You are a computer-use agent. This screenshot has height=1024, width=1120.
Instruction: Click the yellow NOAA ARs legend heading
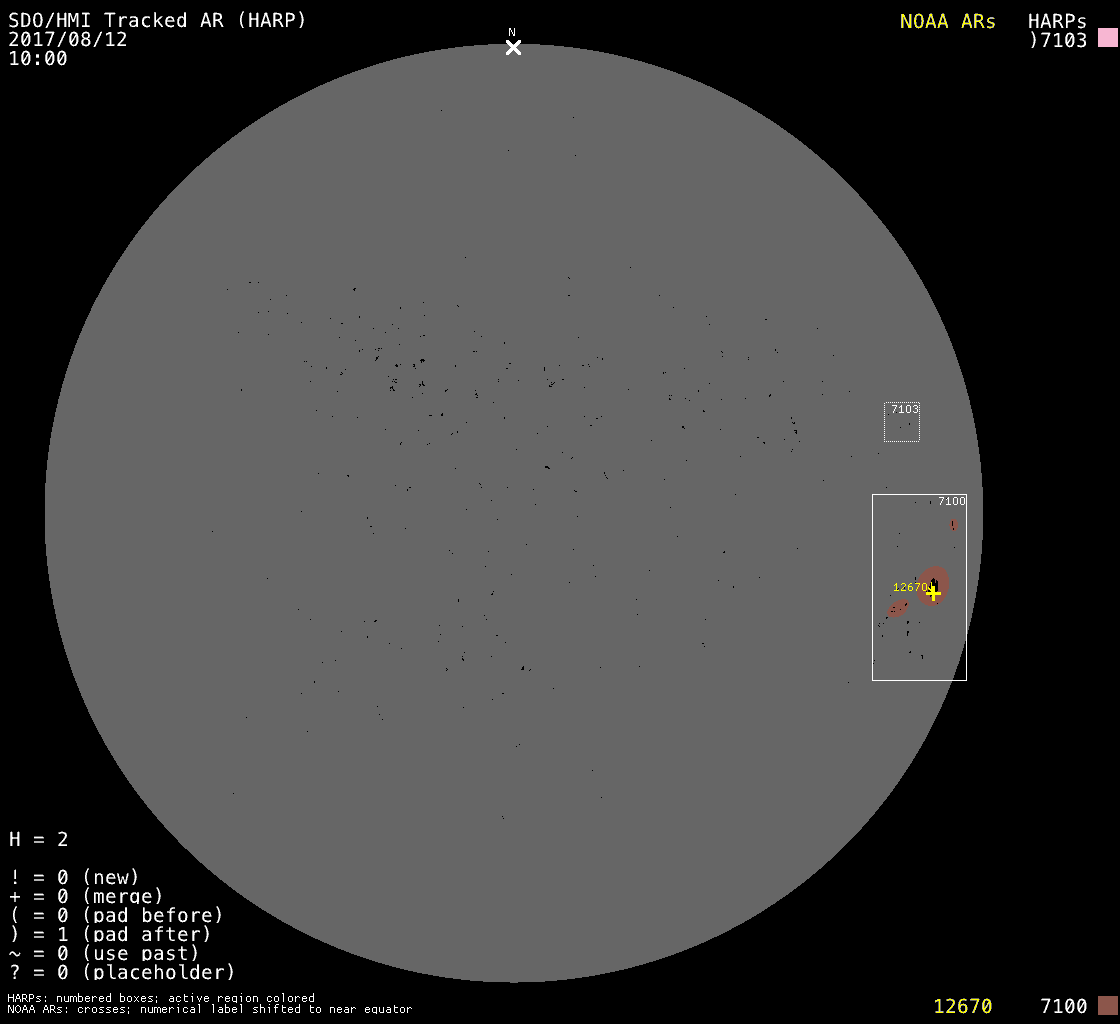point(947,21)
